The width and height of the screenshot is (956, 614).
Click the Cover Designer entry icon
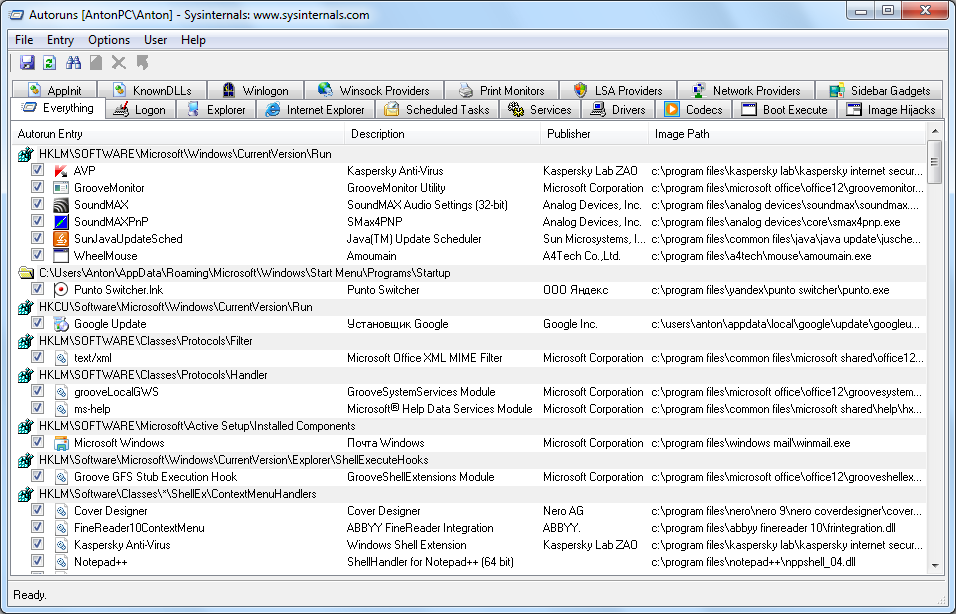[60, 511]
